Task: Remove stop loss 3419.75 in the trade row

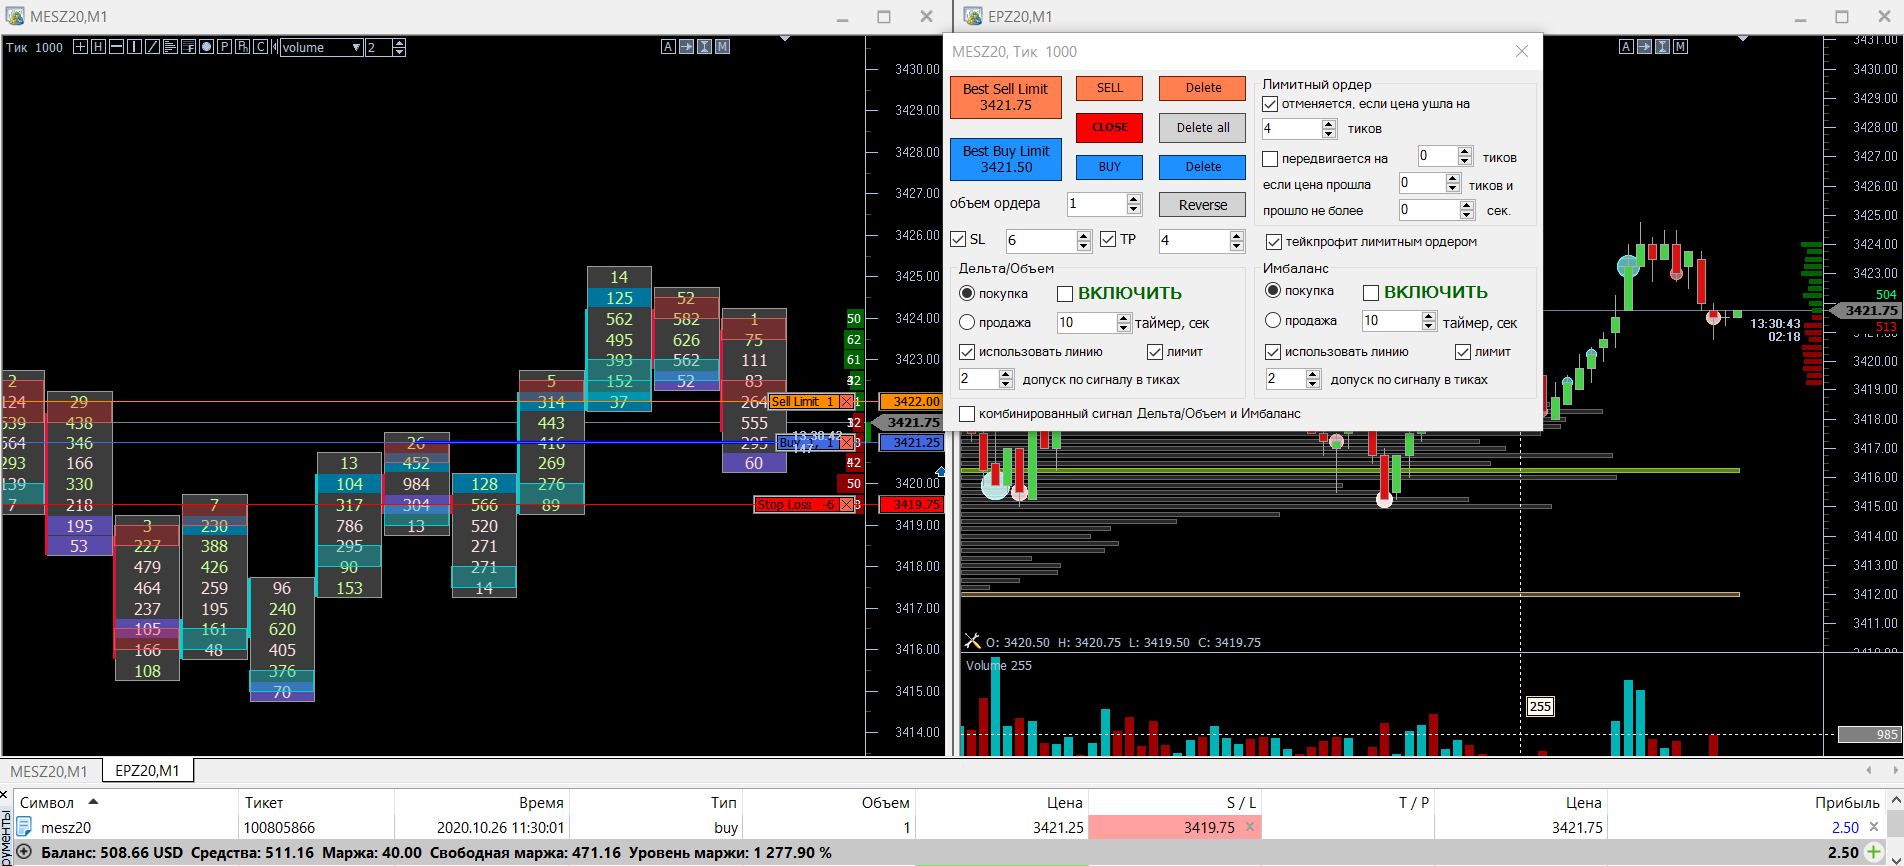Action: [1250, 827]
